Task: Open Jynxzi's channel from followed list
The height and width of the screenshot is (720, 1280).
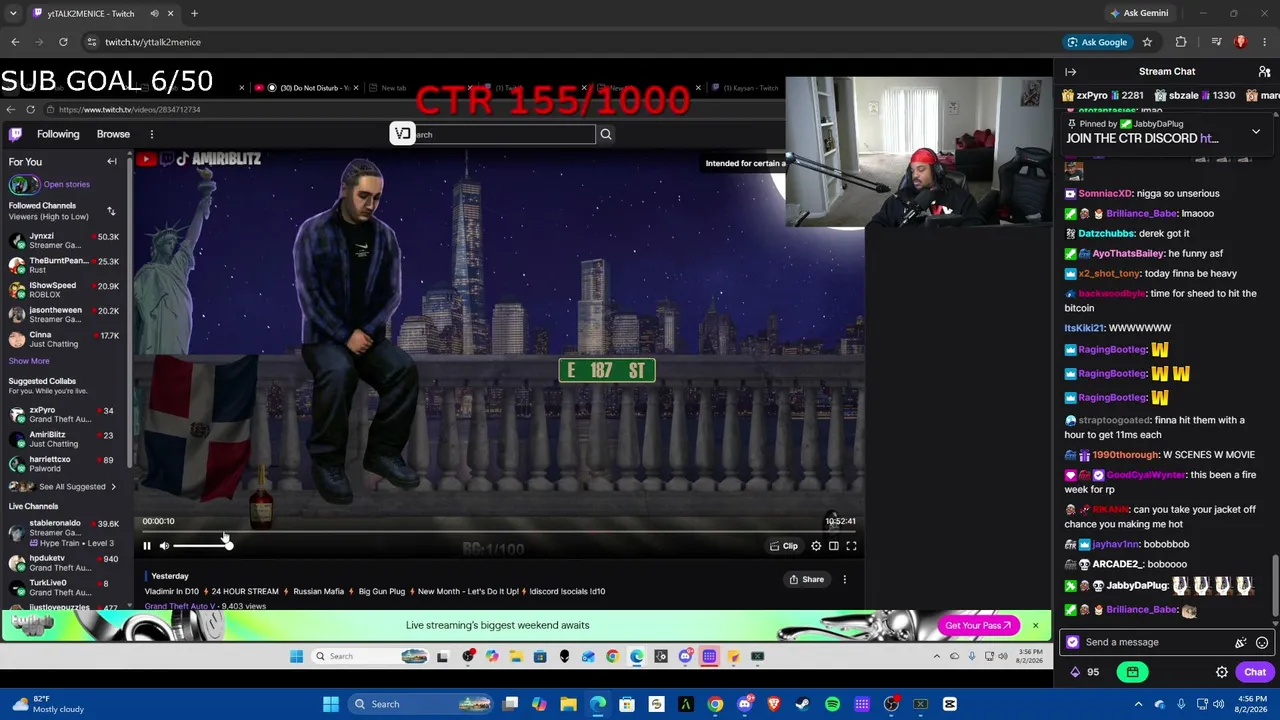Action: (x=64, y=241)
